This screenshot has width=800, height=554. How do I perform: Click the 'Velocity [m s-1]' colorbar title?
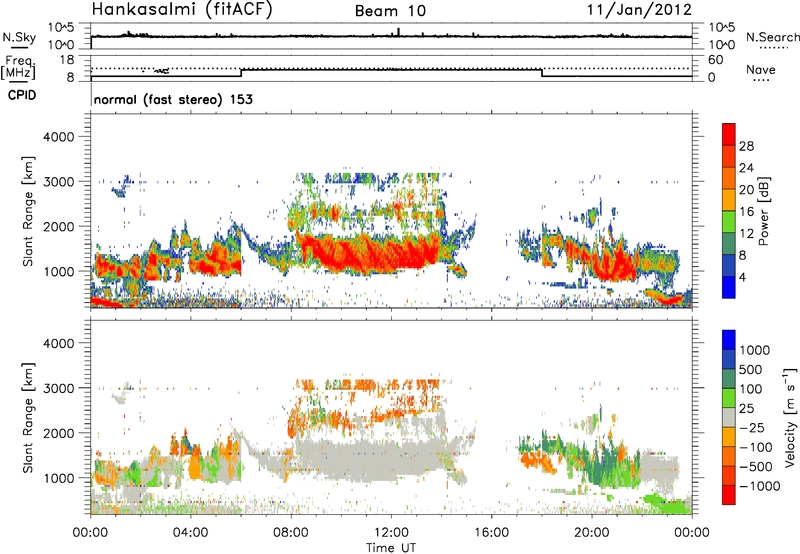(790, 417)
